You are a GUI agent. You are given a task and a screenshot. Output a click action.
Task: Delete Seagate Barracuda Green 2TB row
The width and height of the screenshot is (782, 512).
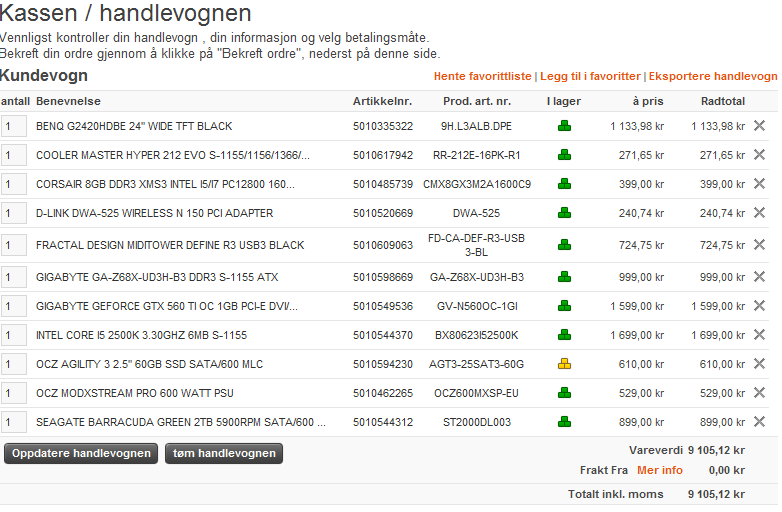click(759, 421)
